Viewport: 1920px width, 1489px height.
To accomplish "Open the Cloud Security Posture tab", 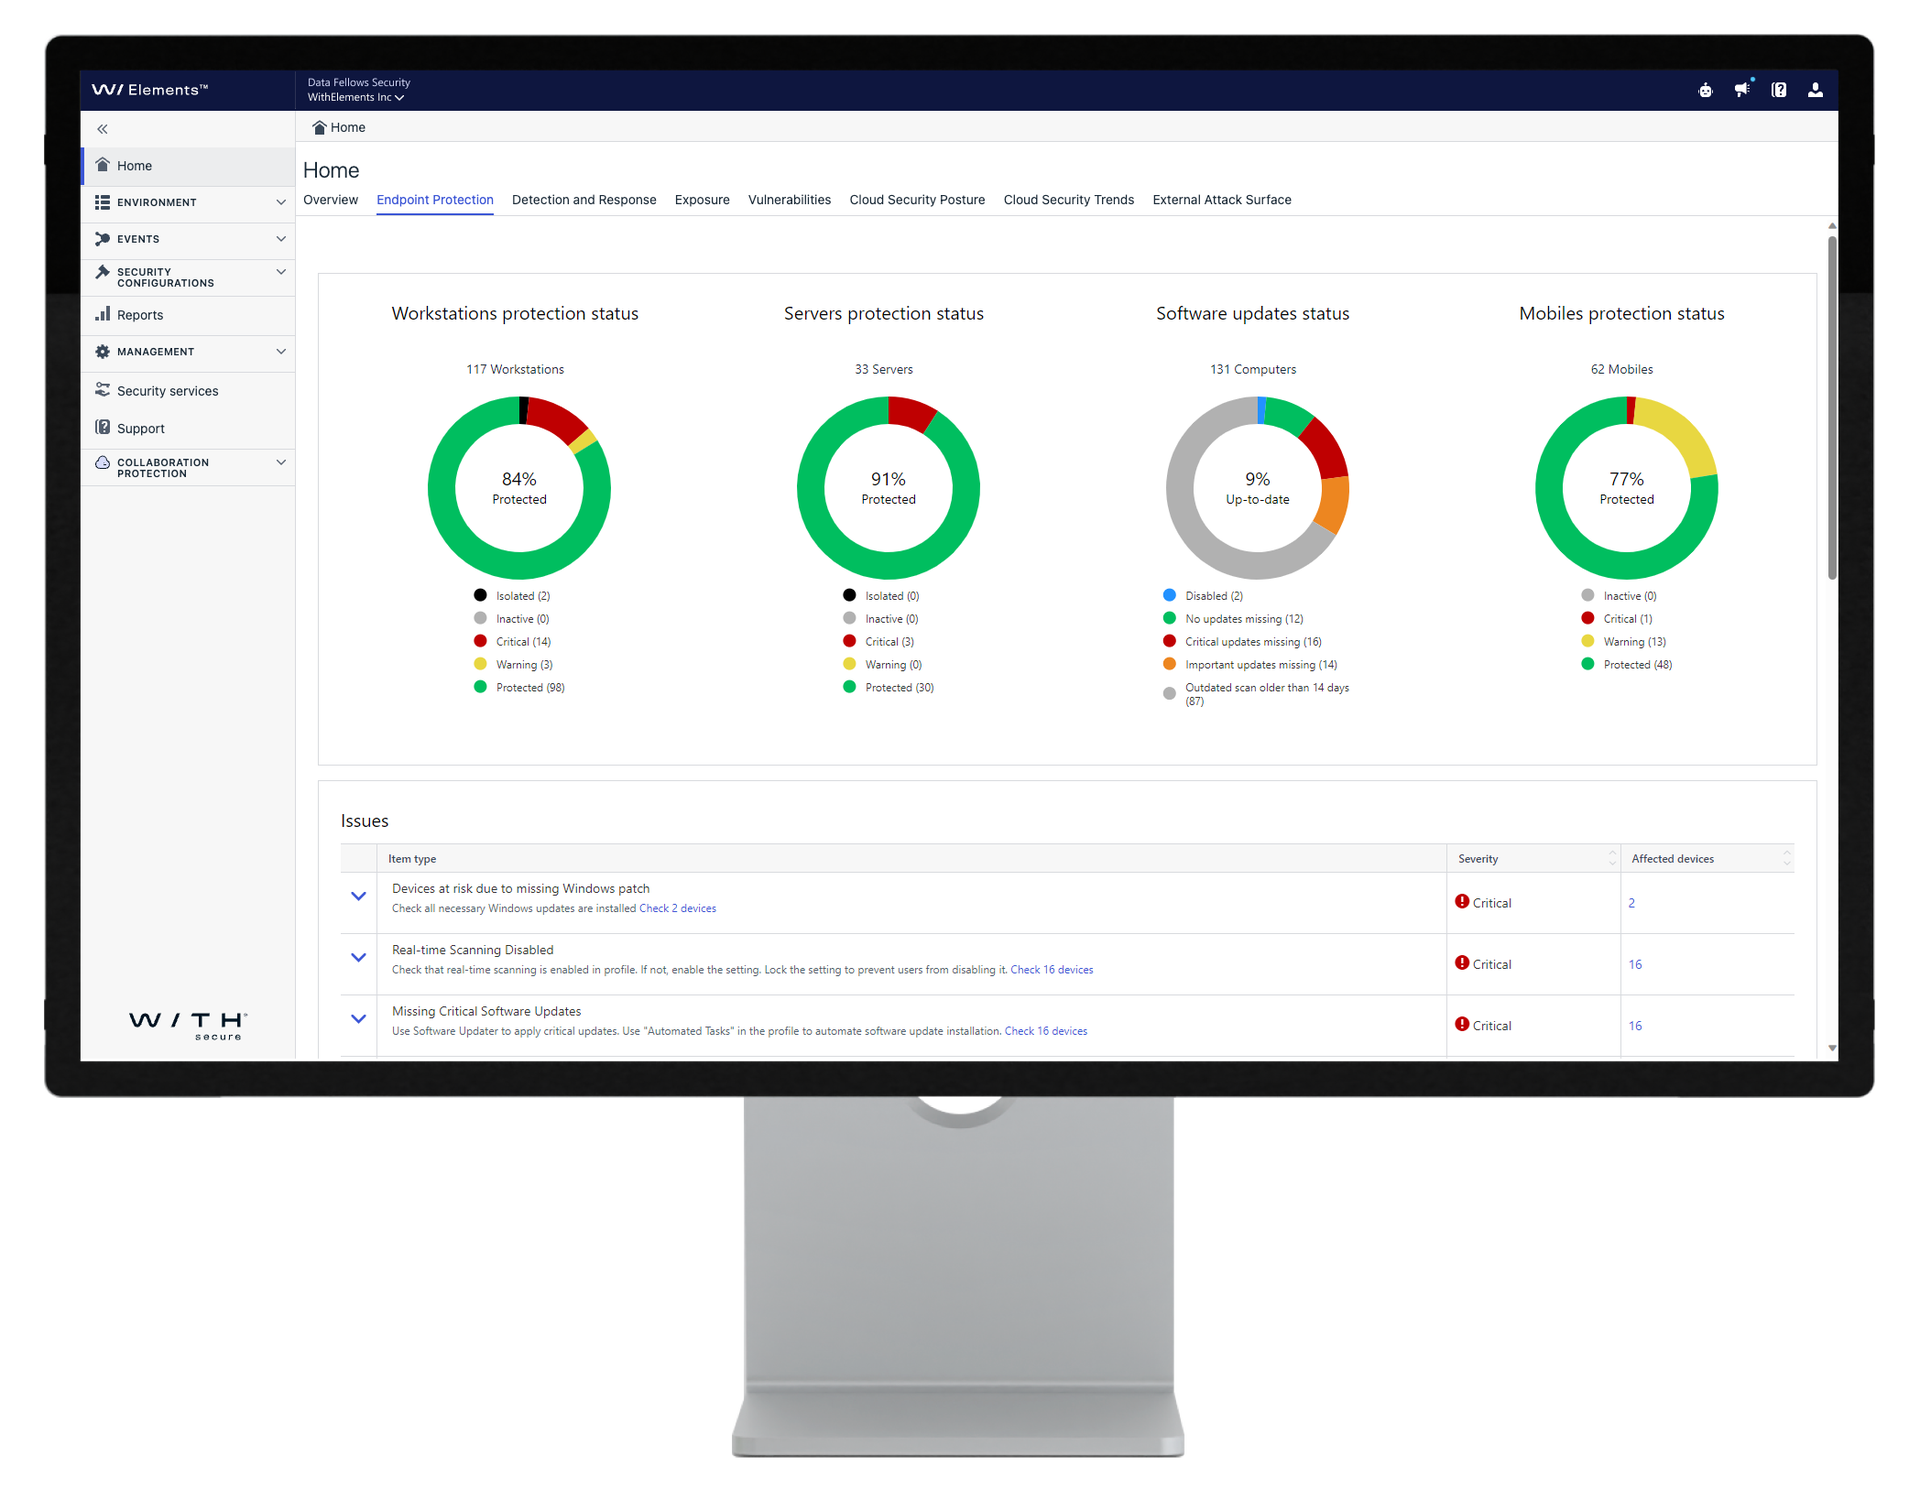I will (x=916, y=199).
